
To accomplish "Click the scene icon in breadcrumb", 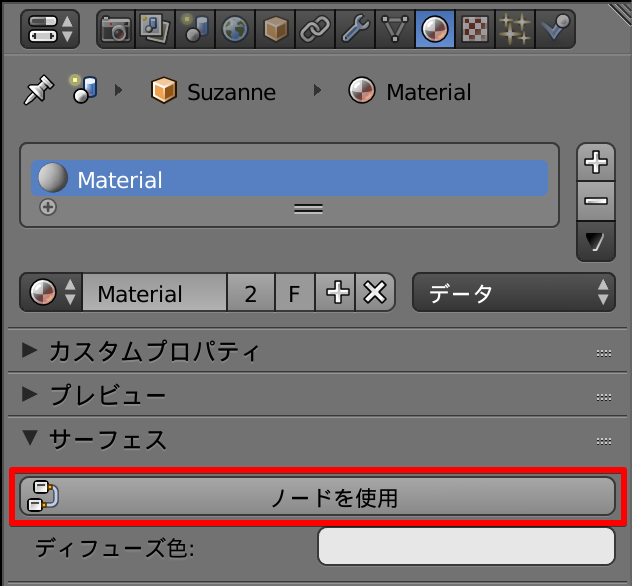I will [x=84, y=89].
